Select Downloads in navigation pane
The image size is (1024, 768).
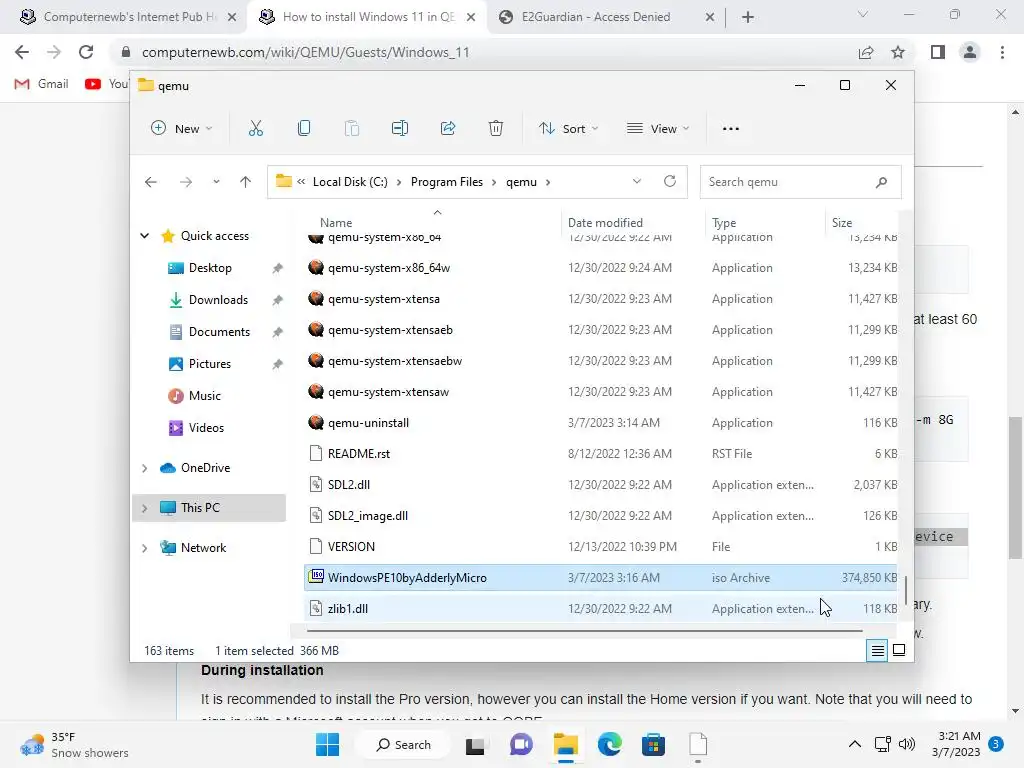pyautogui.click(x=218, y=300)
